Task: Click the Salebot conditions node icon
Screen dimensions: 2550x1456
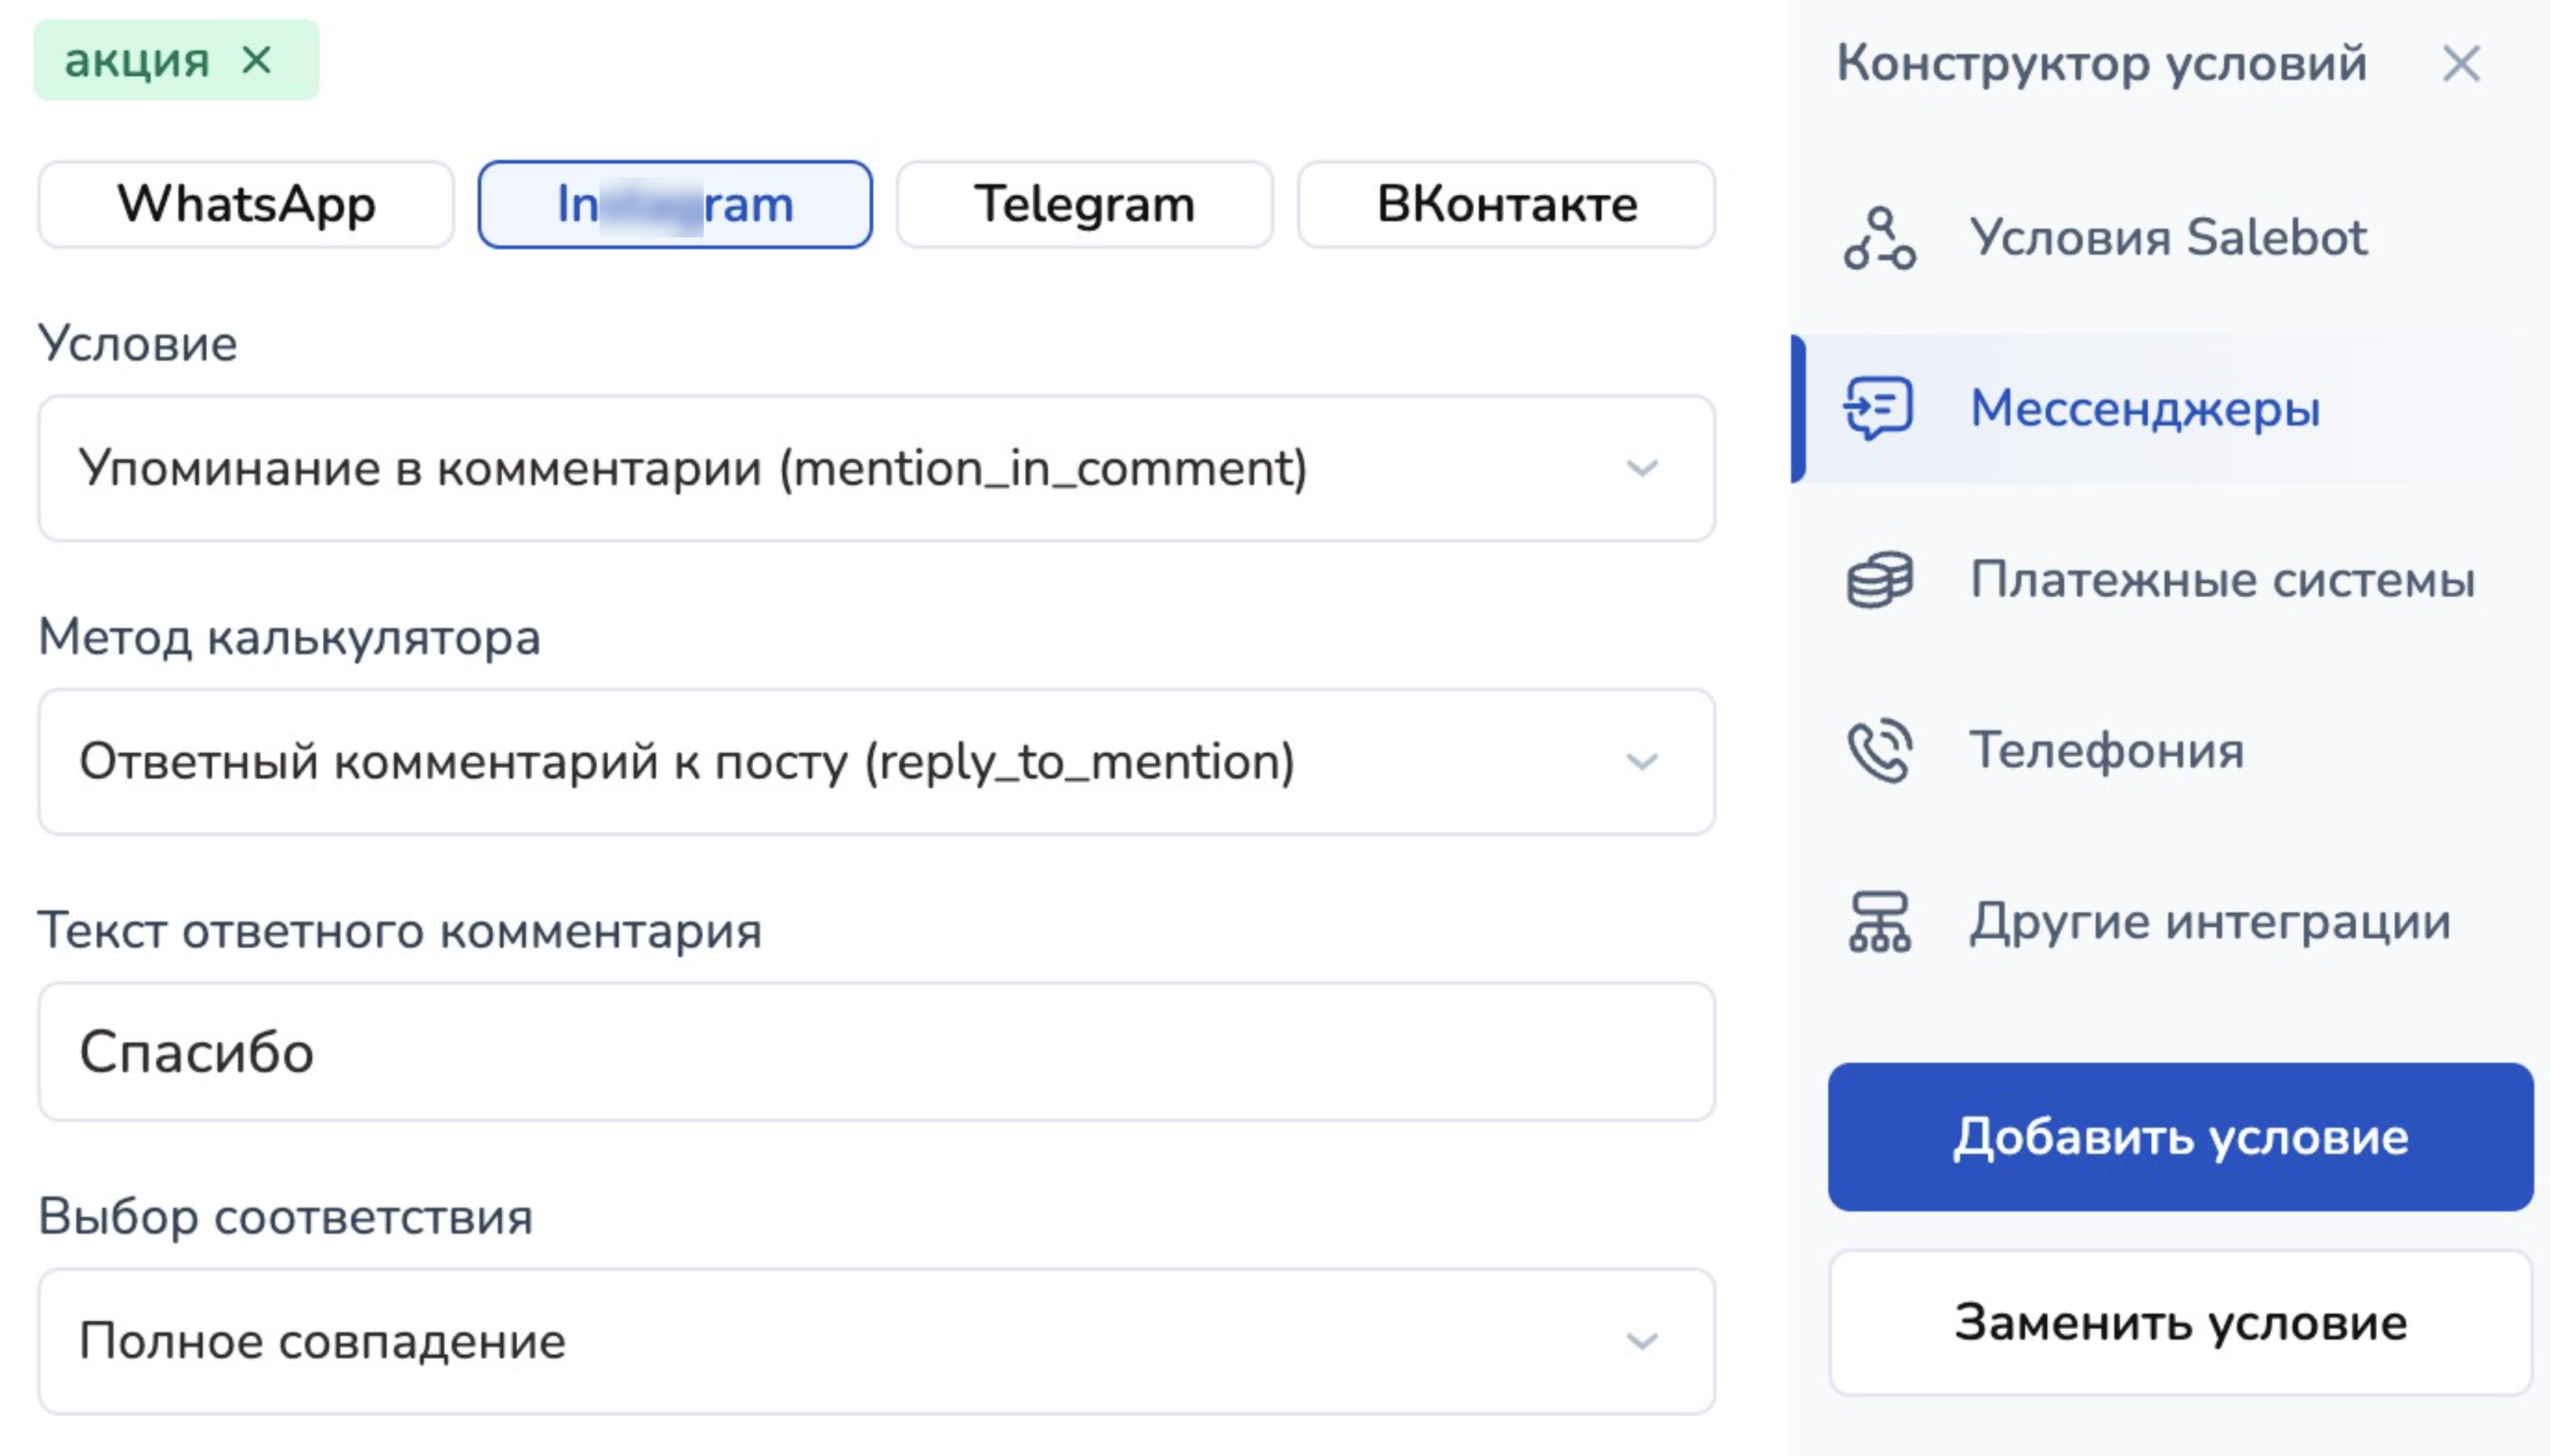Action: [x=1879, y=238]
